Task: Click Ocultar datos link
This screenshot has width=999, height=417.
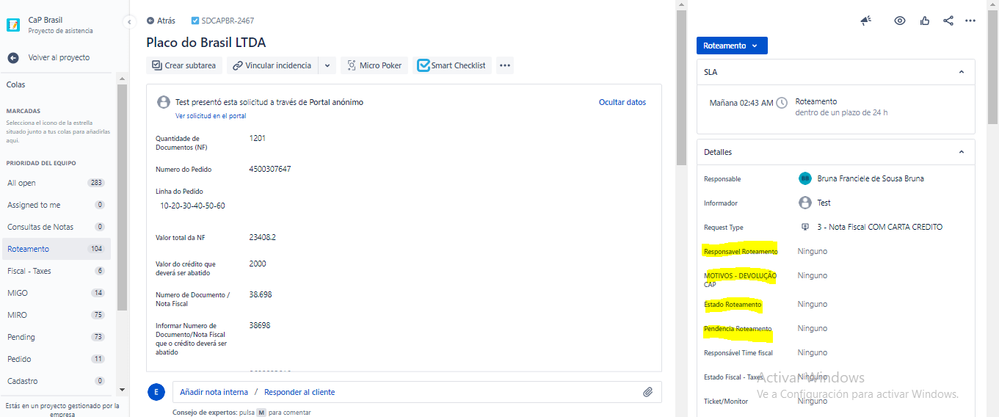Action: (622, 102)
